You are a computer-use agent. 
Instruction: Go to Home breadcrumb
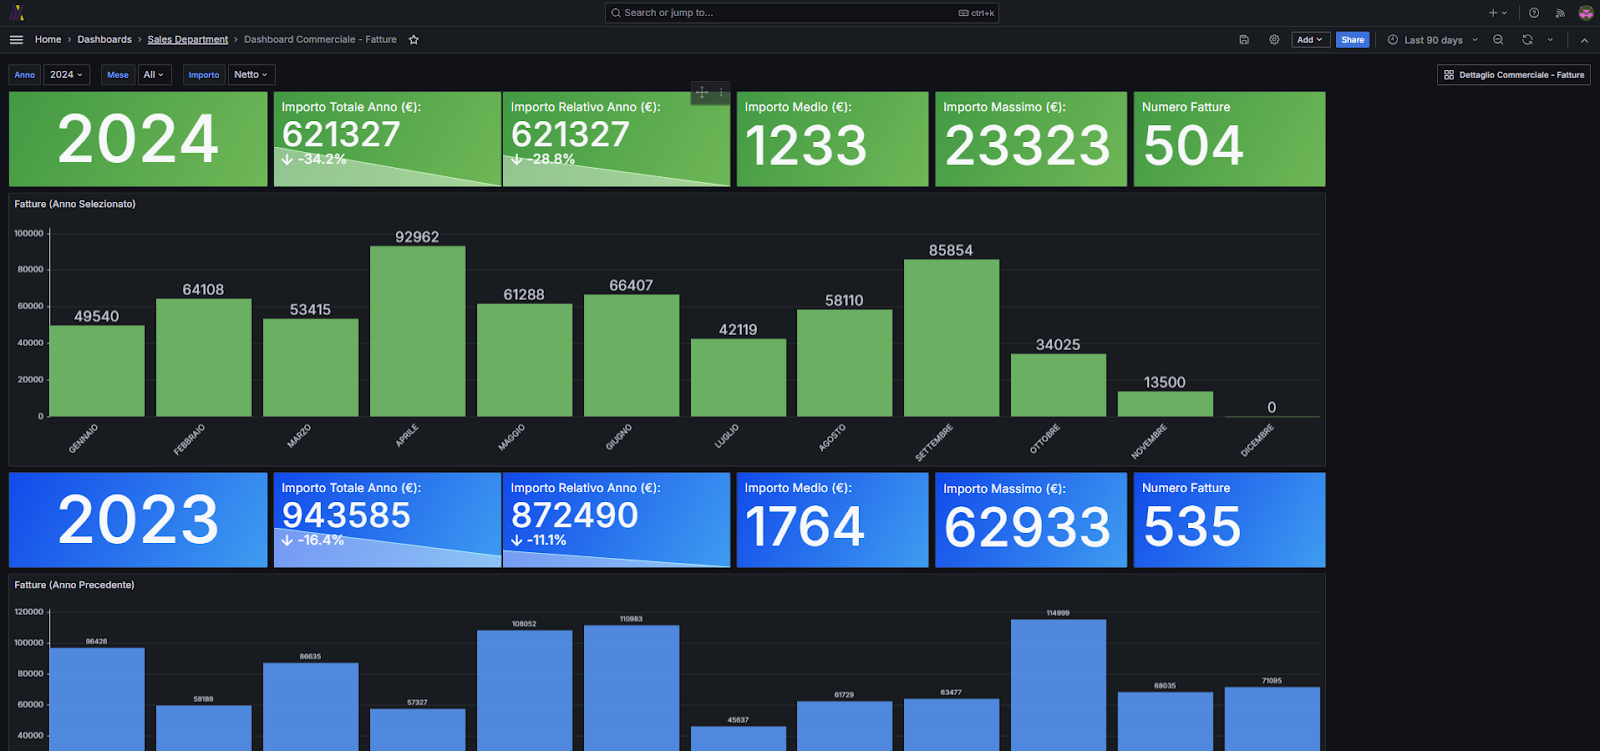[48, 40]
